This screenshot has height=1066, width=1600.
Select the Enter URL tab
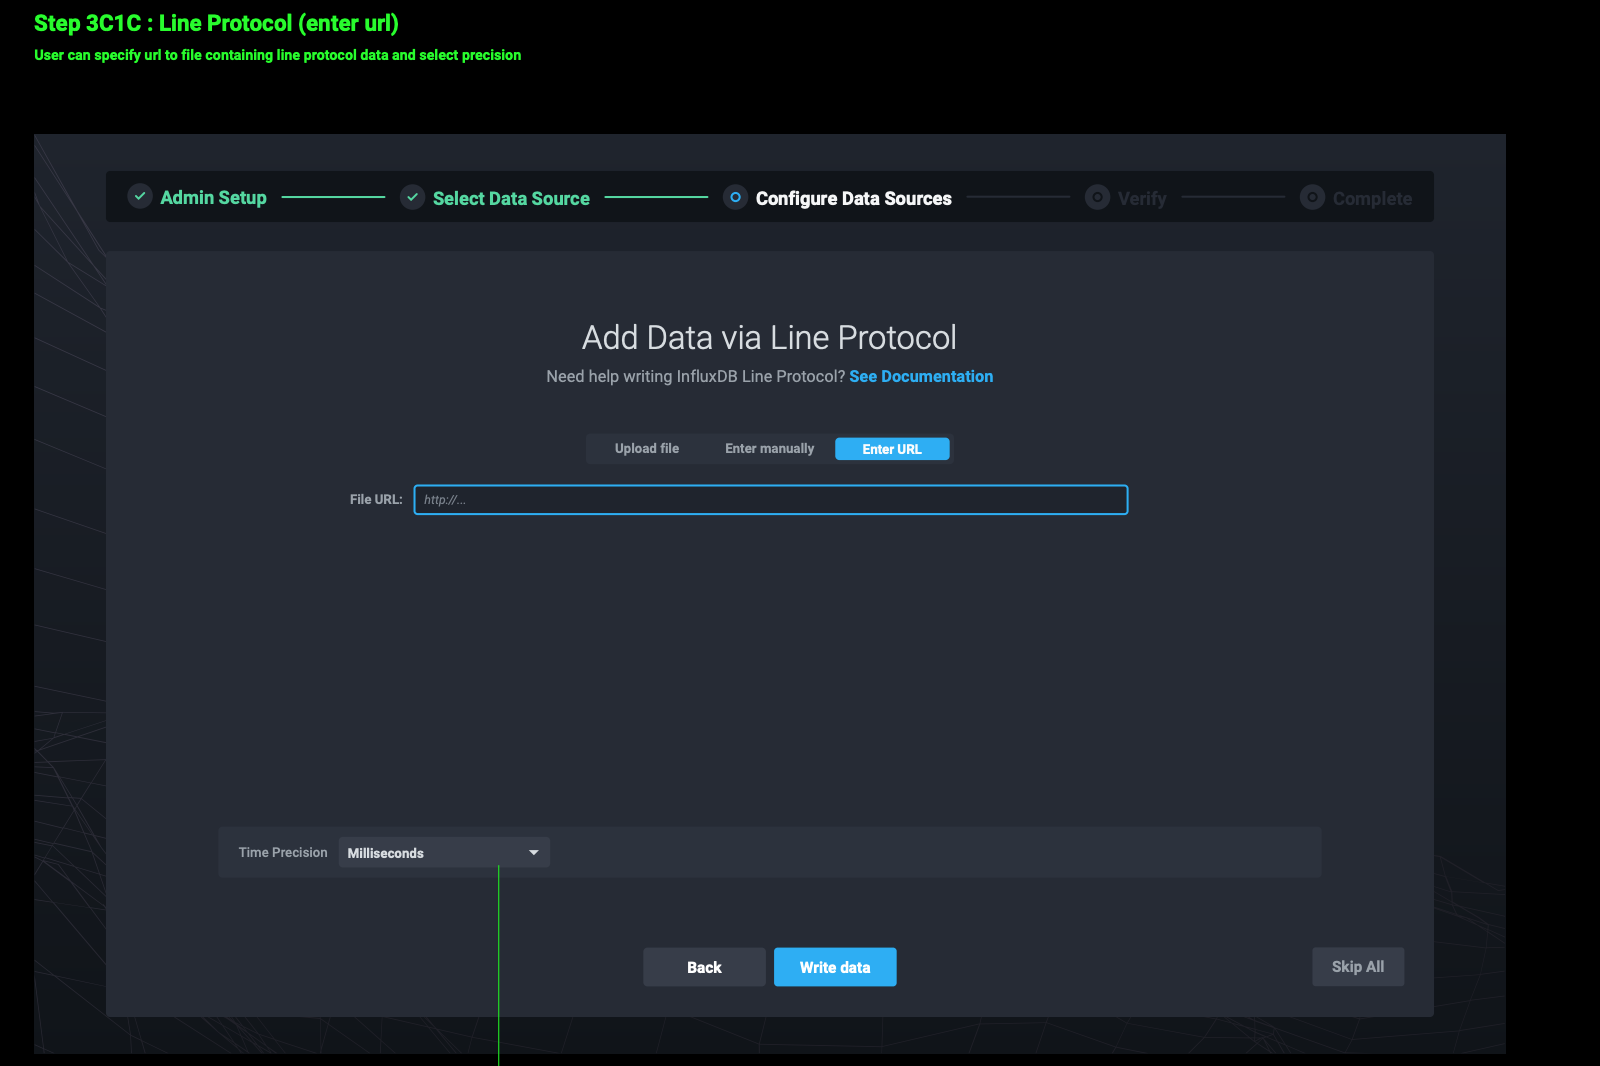(892, 449)
